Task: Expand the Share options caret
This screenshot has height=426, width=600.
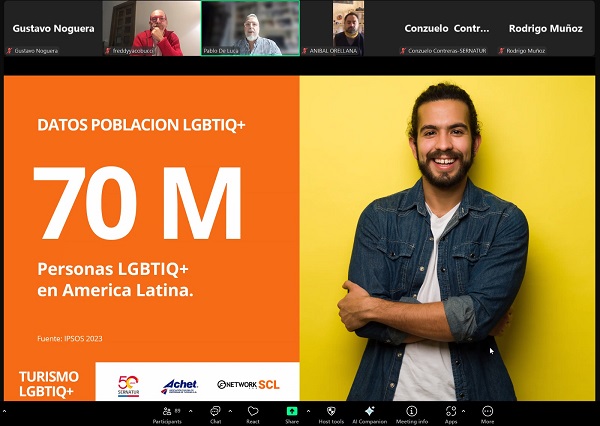Action: click(x=308, y=409)
